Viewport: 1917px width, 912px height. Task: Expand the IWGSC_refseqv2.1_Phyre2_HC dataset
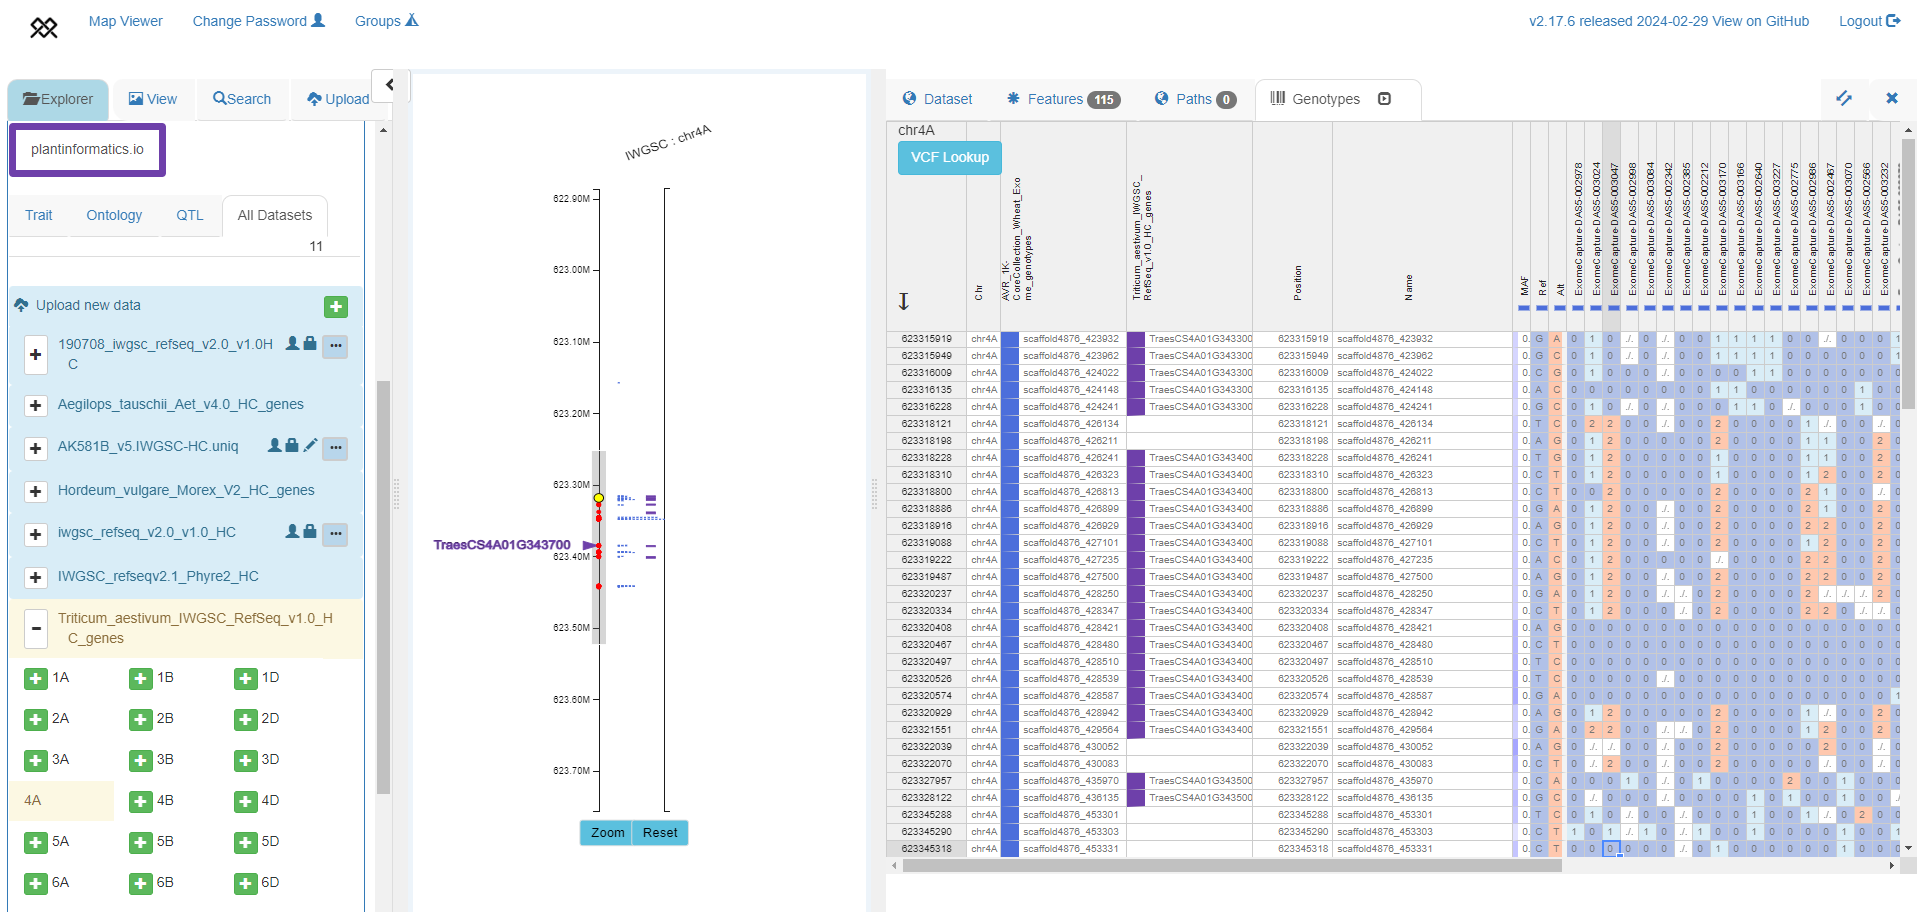36,577
